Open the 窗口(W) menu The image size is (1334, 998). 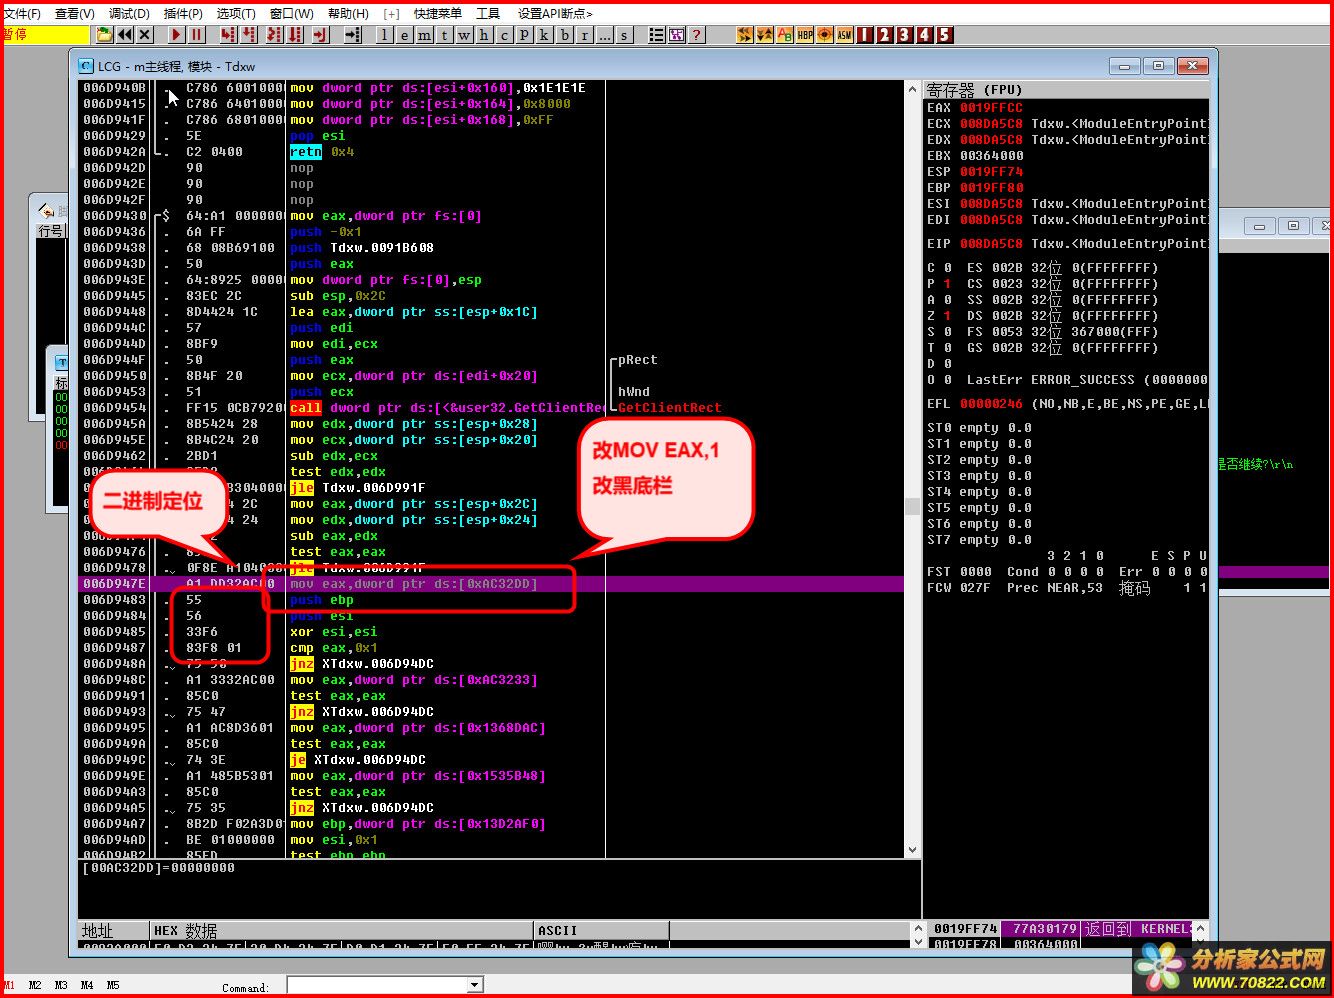[x=292, y=13]
